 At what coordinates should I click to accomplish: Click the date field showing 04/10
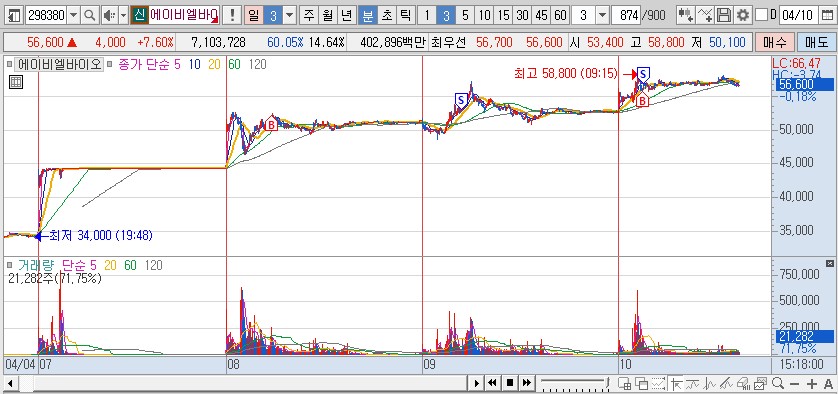point(798,15)
